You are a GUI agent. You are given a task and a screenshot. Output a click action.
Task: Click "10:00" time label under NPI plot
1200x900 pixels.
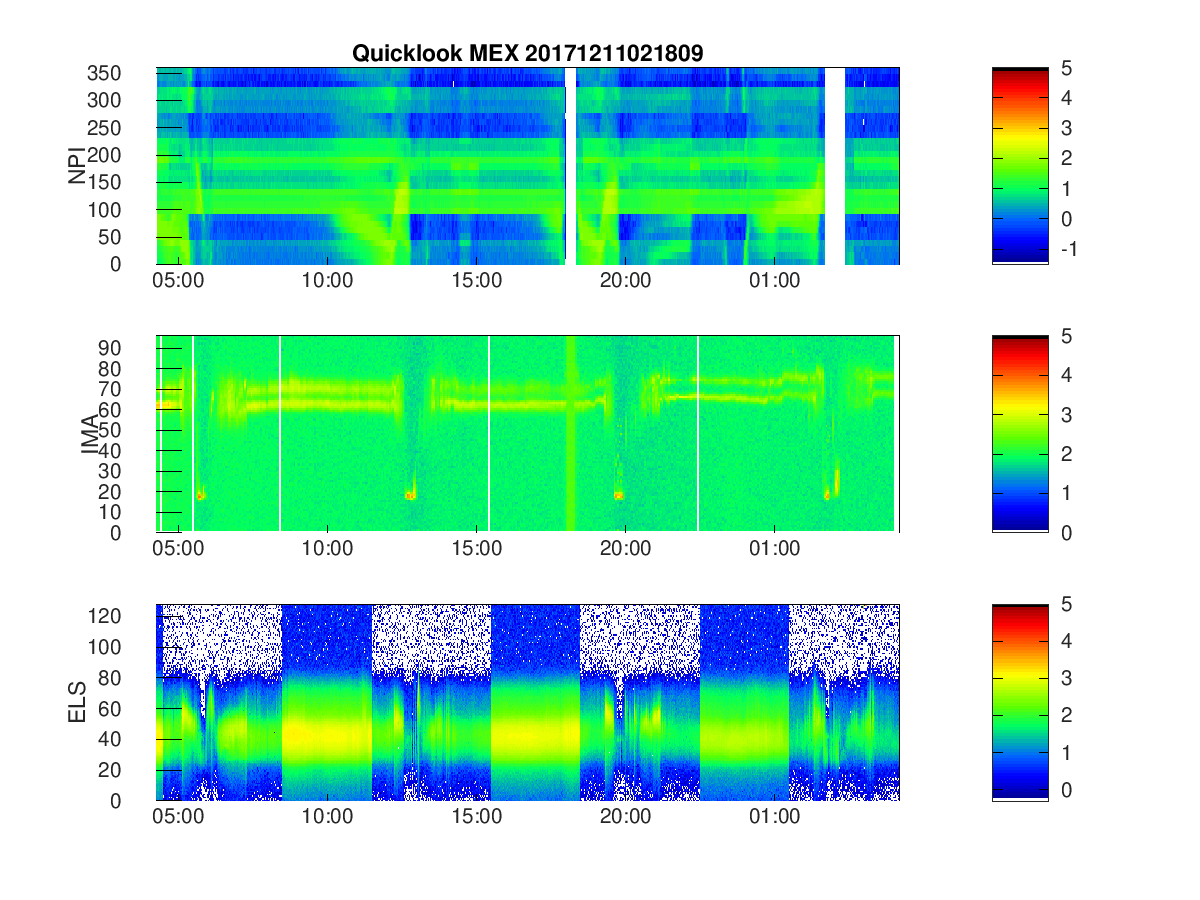click(x=327, y=281)
